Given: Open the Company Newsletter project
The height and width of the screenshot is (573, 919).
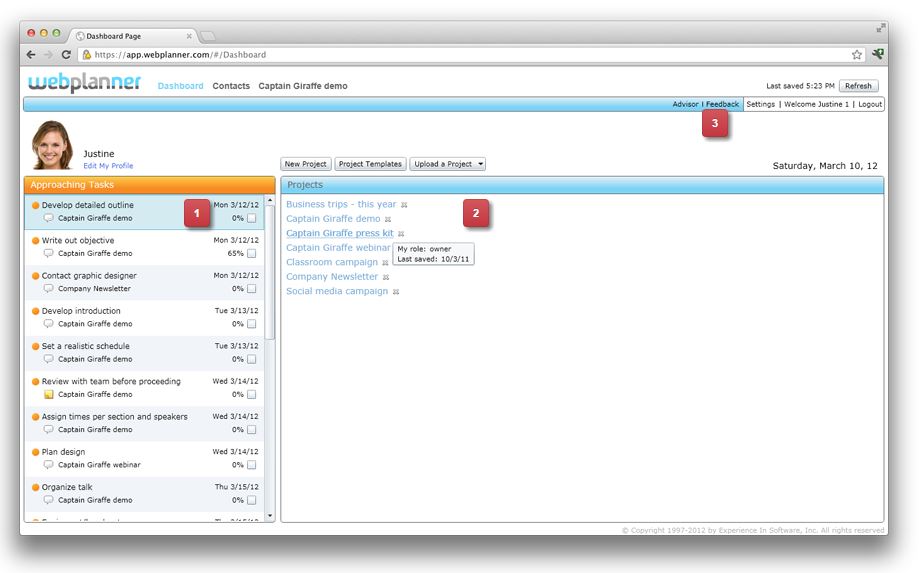Looking at the screenshot, I should coord(332,277).
